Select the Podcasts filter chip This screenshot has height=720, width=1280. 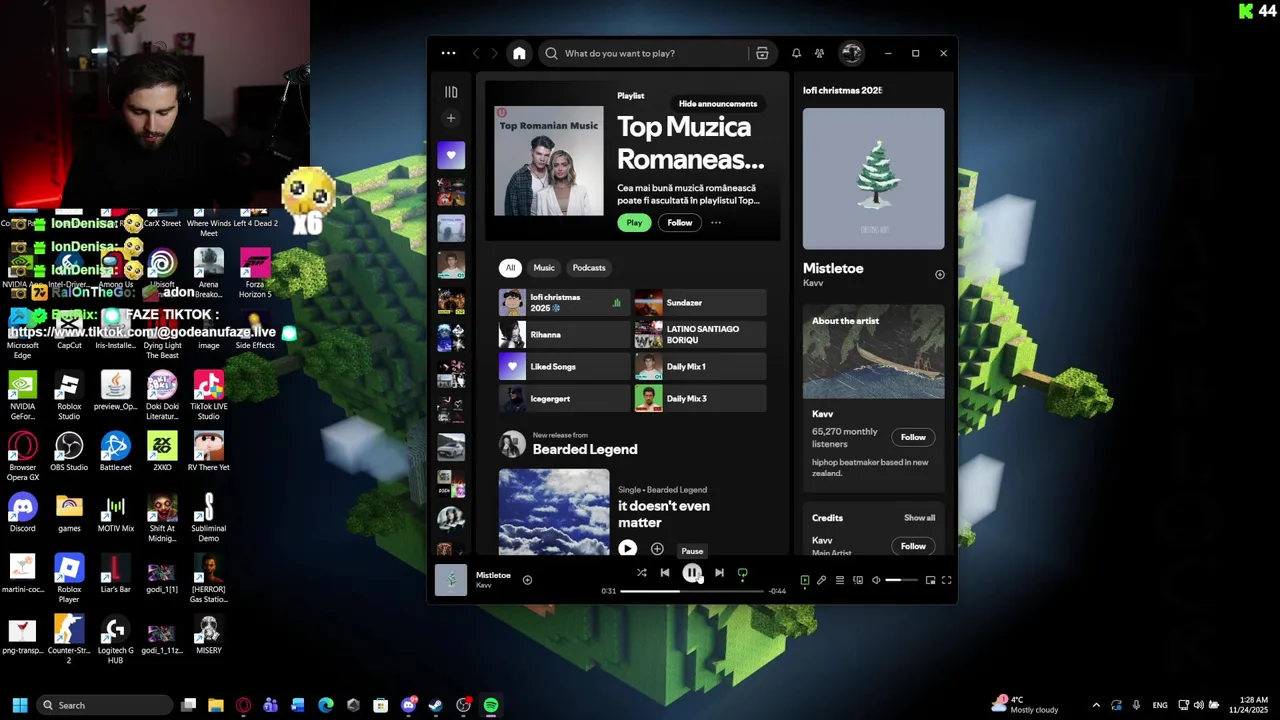(x=589, y=268)
